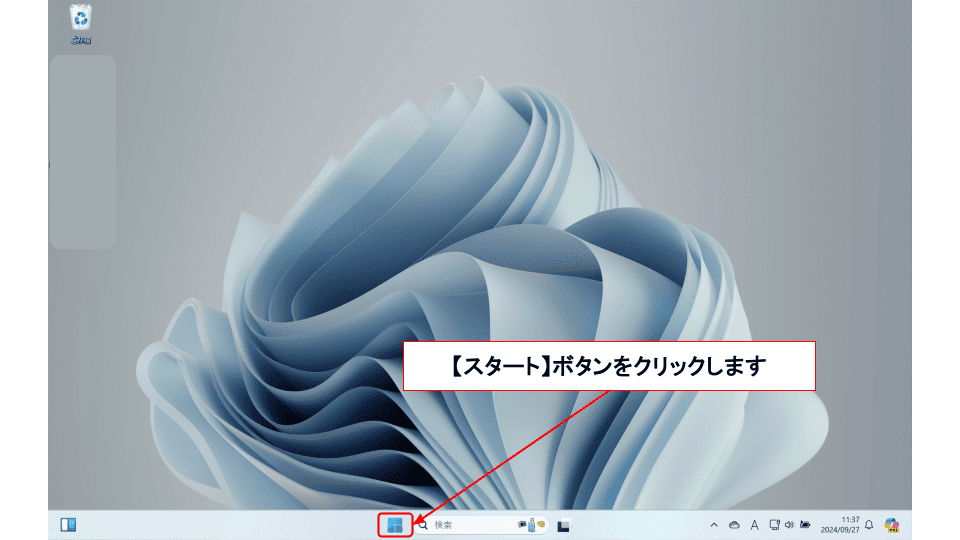The width and height of the screenshot is (960, 540).
Task: Click the スタート instruction callout box
Action: pos(610,366)
